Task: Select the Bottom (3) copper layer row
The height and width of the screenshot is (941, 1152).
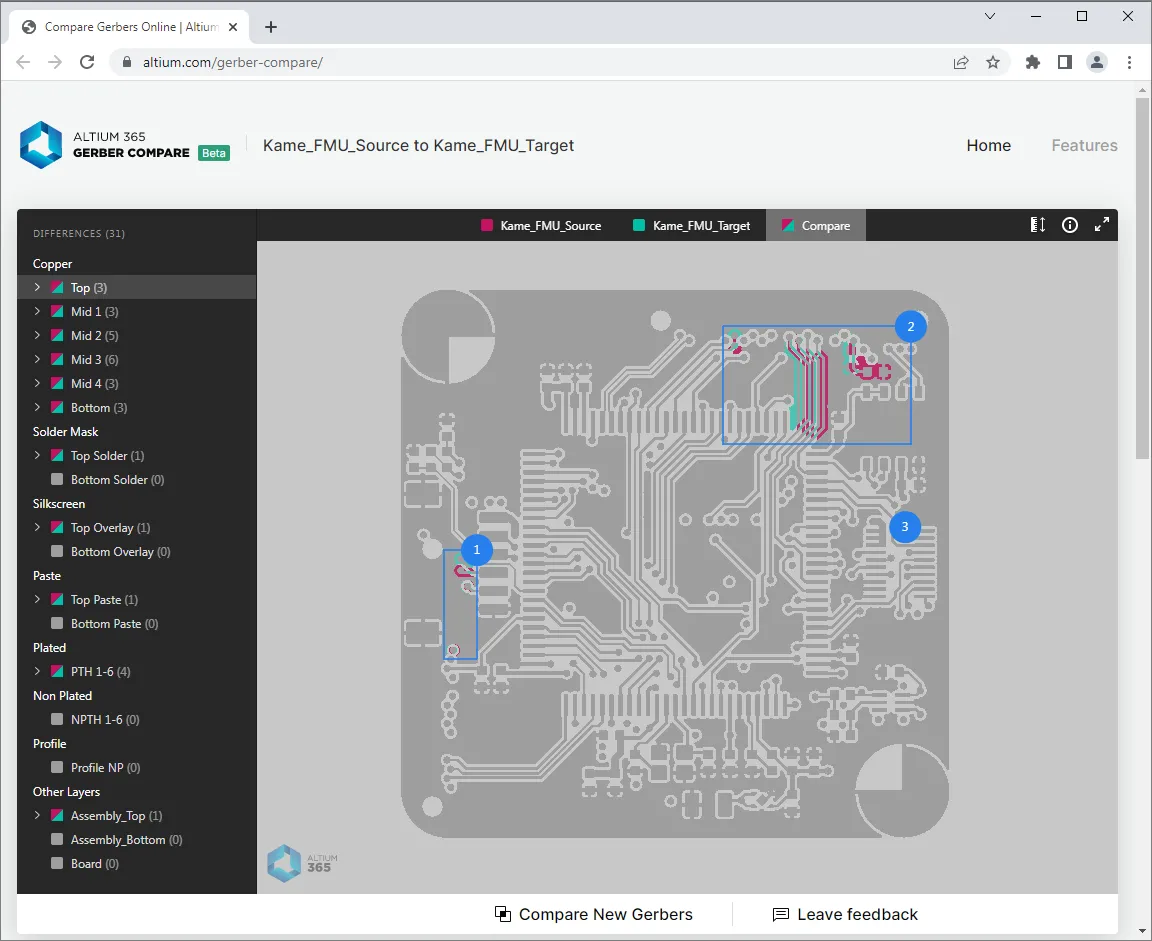Action: point(137,407)
